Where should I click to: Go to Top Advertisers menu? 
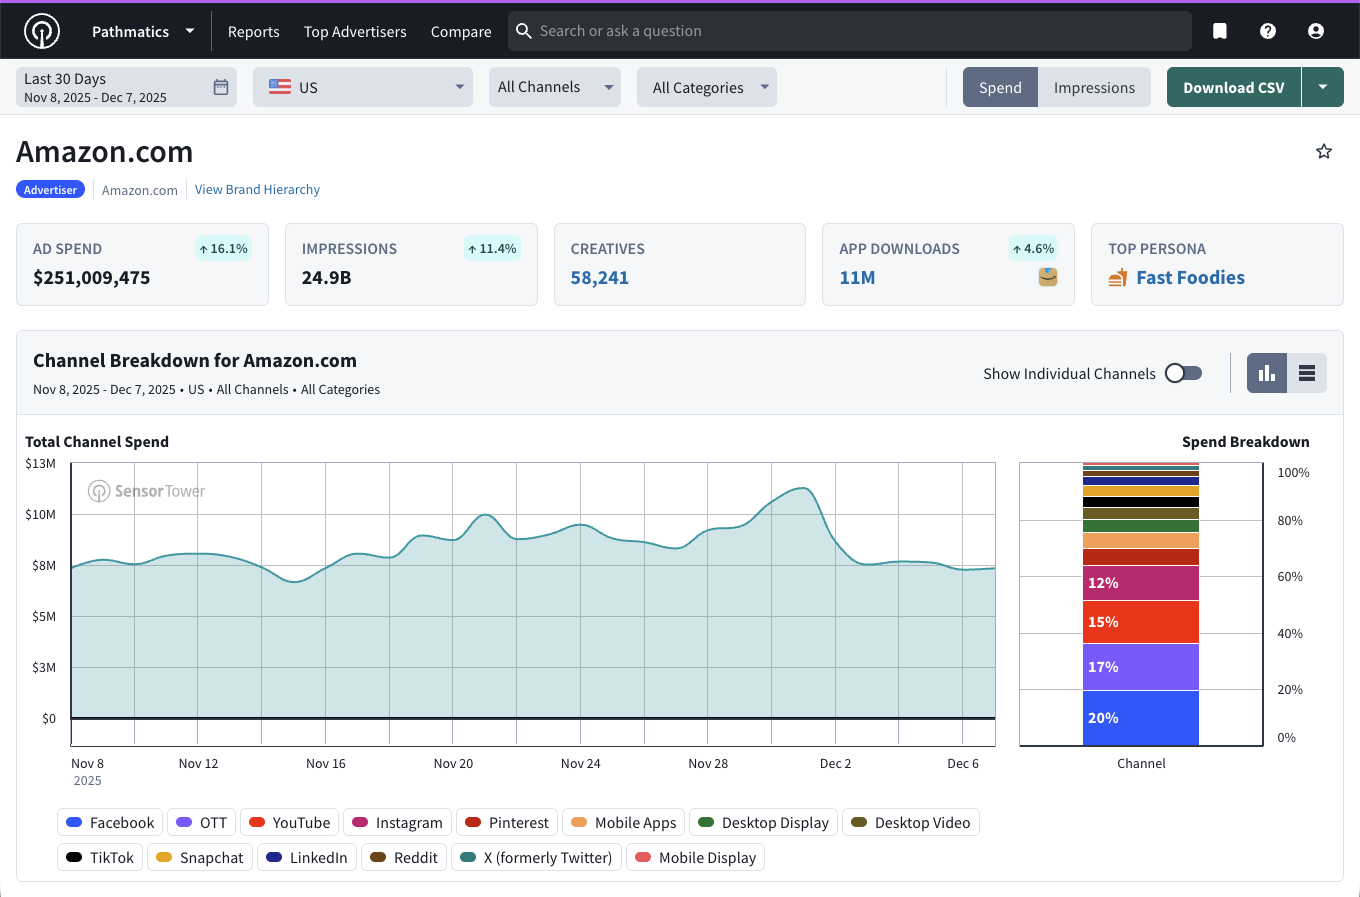click(x=355, y=32)
